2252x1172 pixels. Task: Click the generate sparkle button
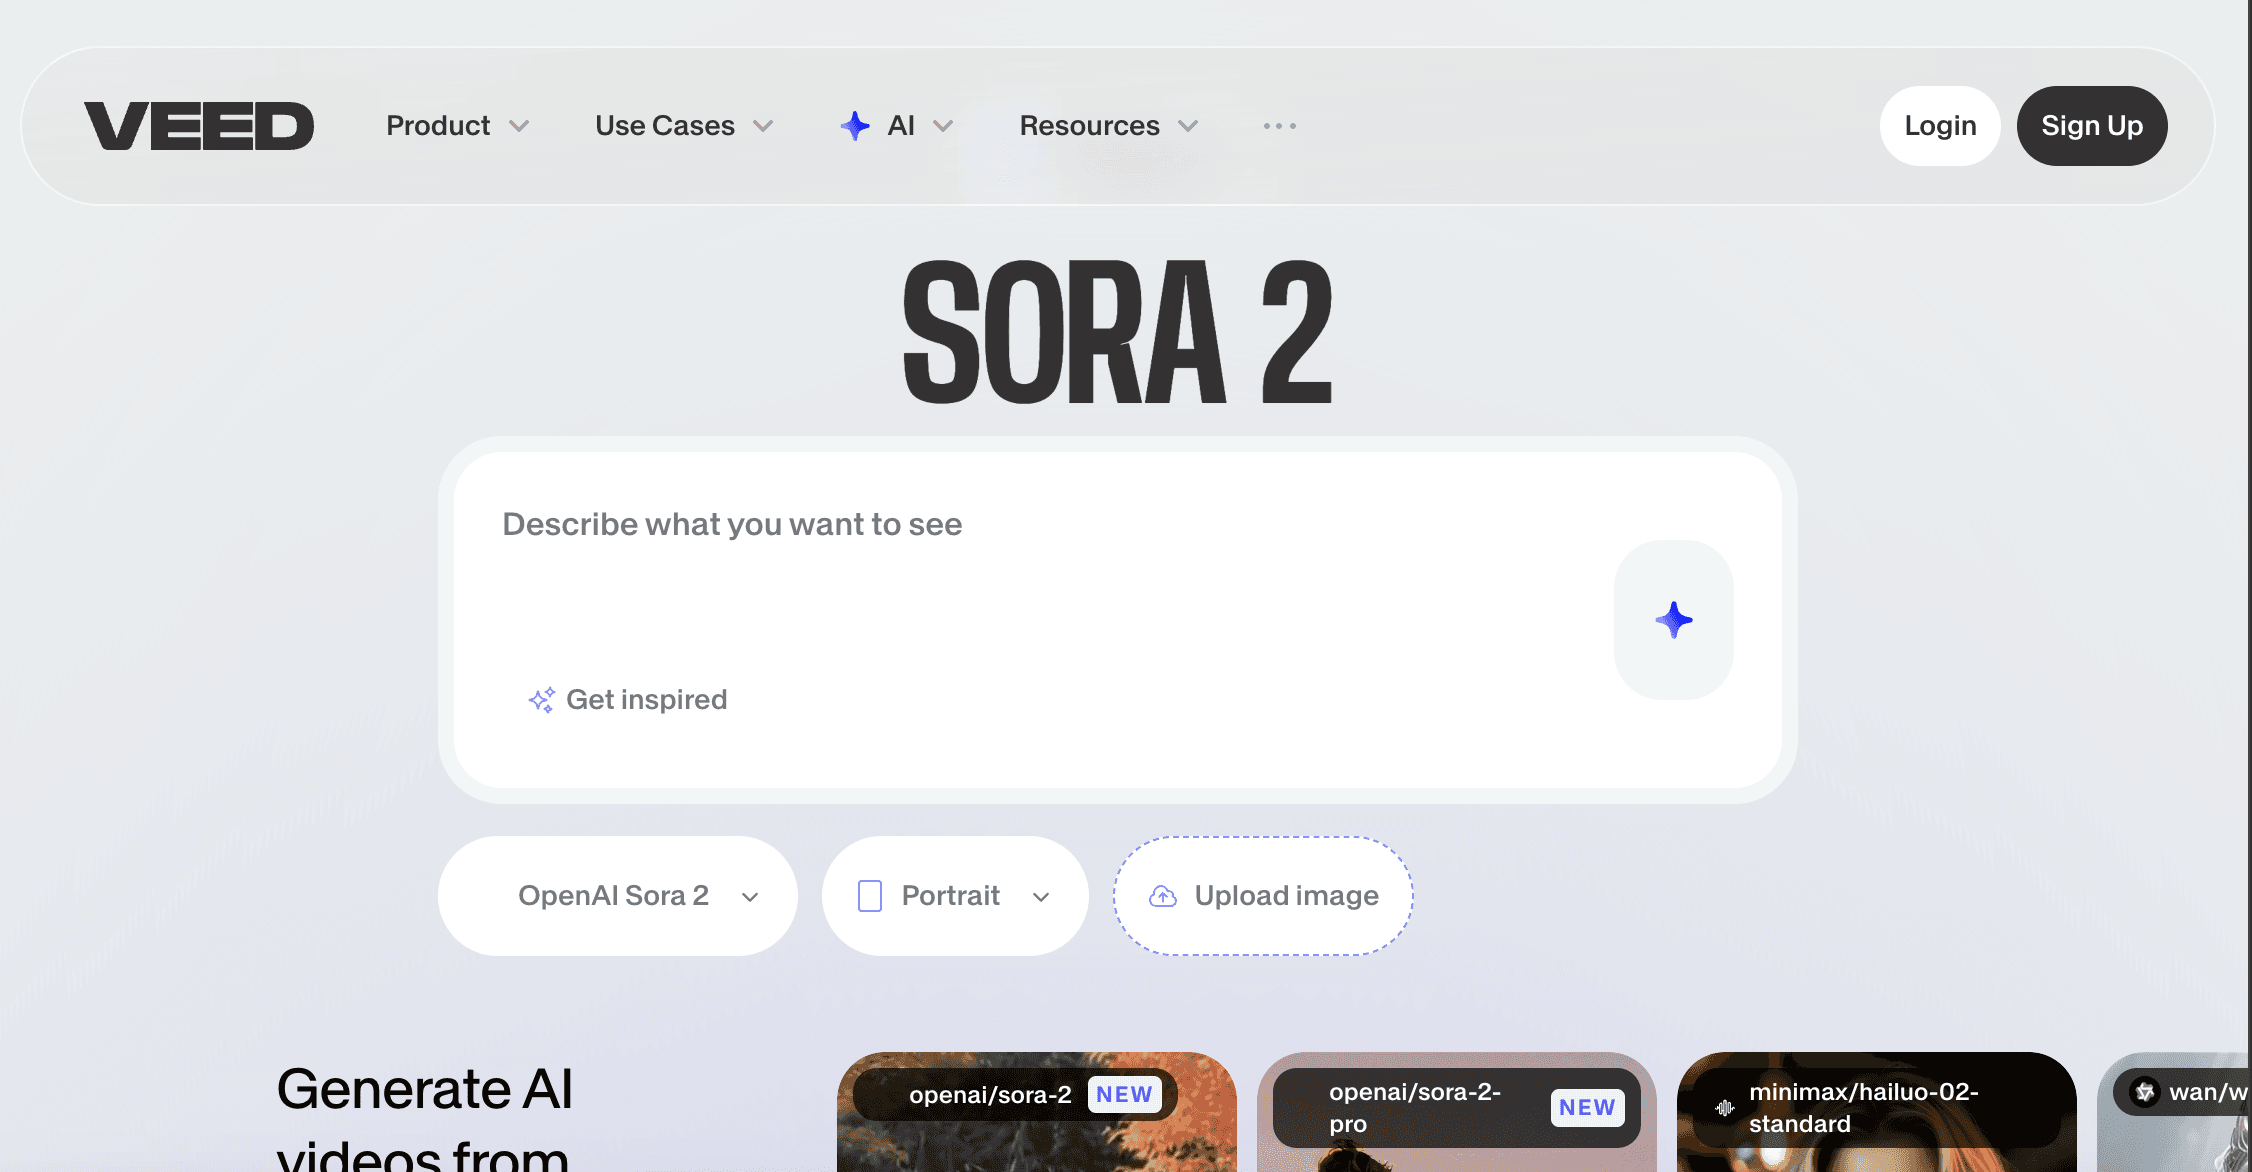1674,620
